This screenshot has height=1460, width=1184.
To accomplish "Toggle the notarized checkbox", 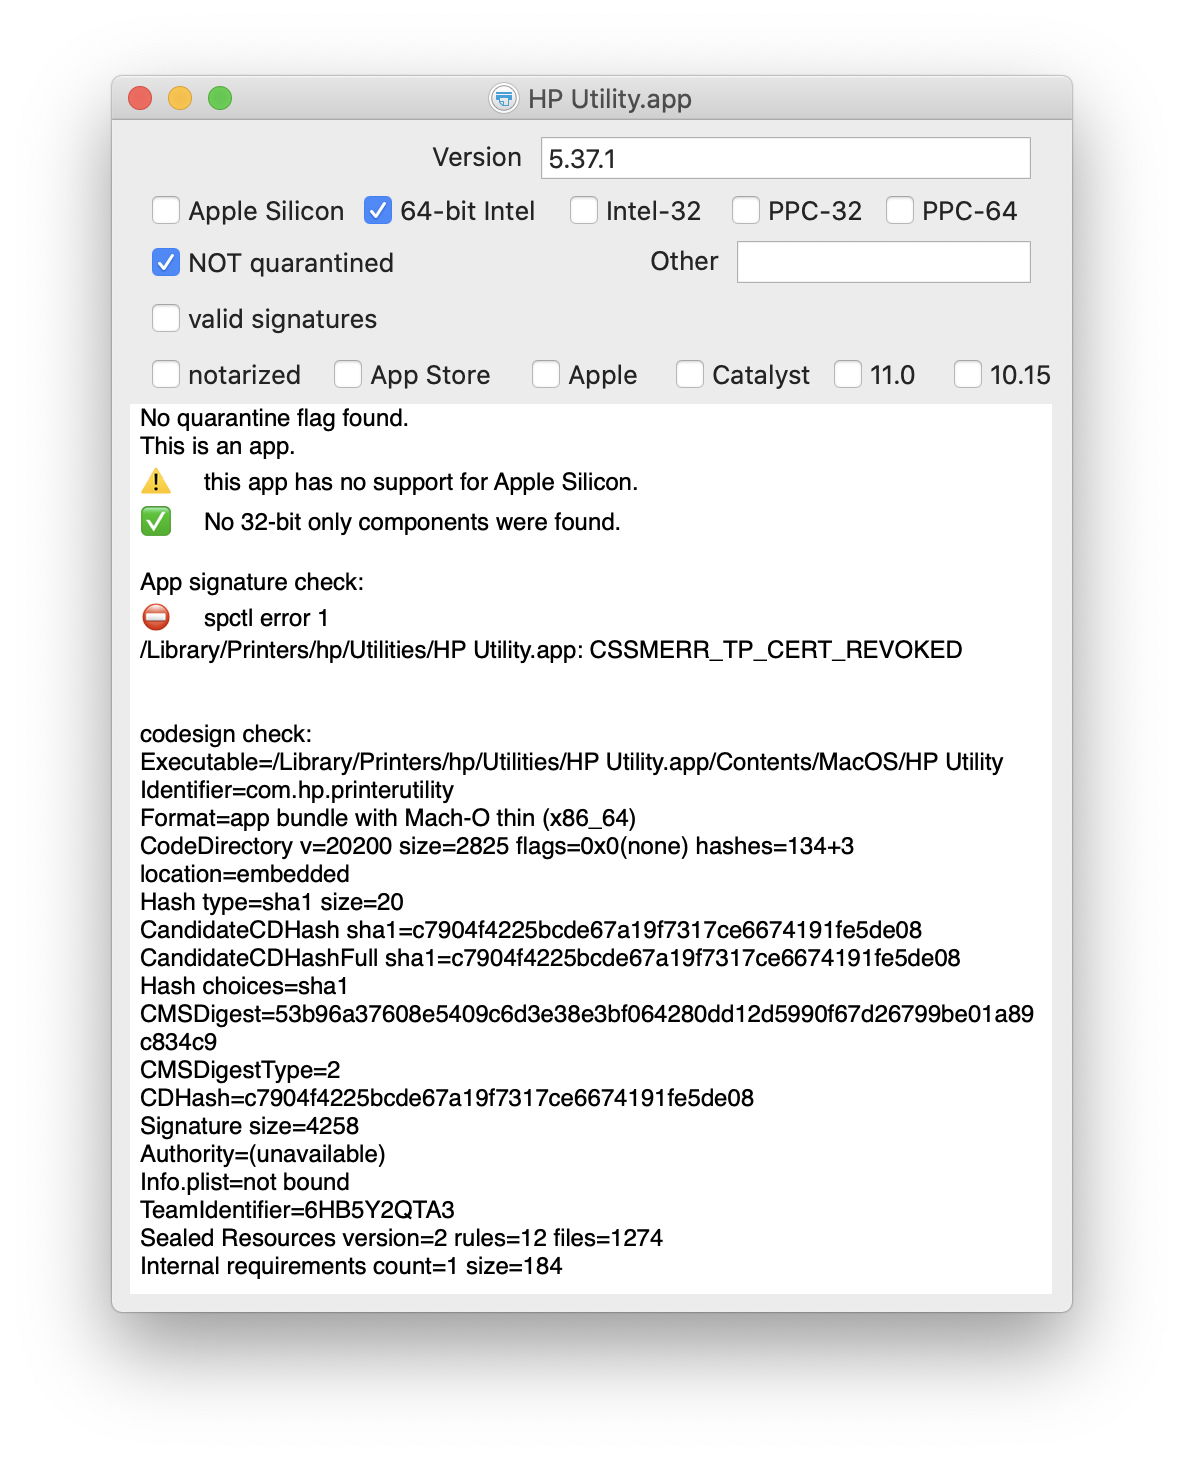I will pyautogui.click(x=166, y=374).
